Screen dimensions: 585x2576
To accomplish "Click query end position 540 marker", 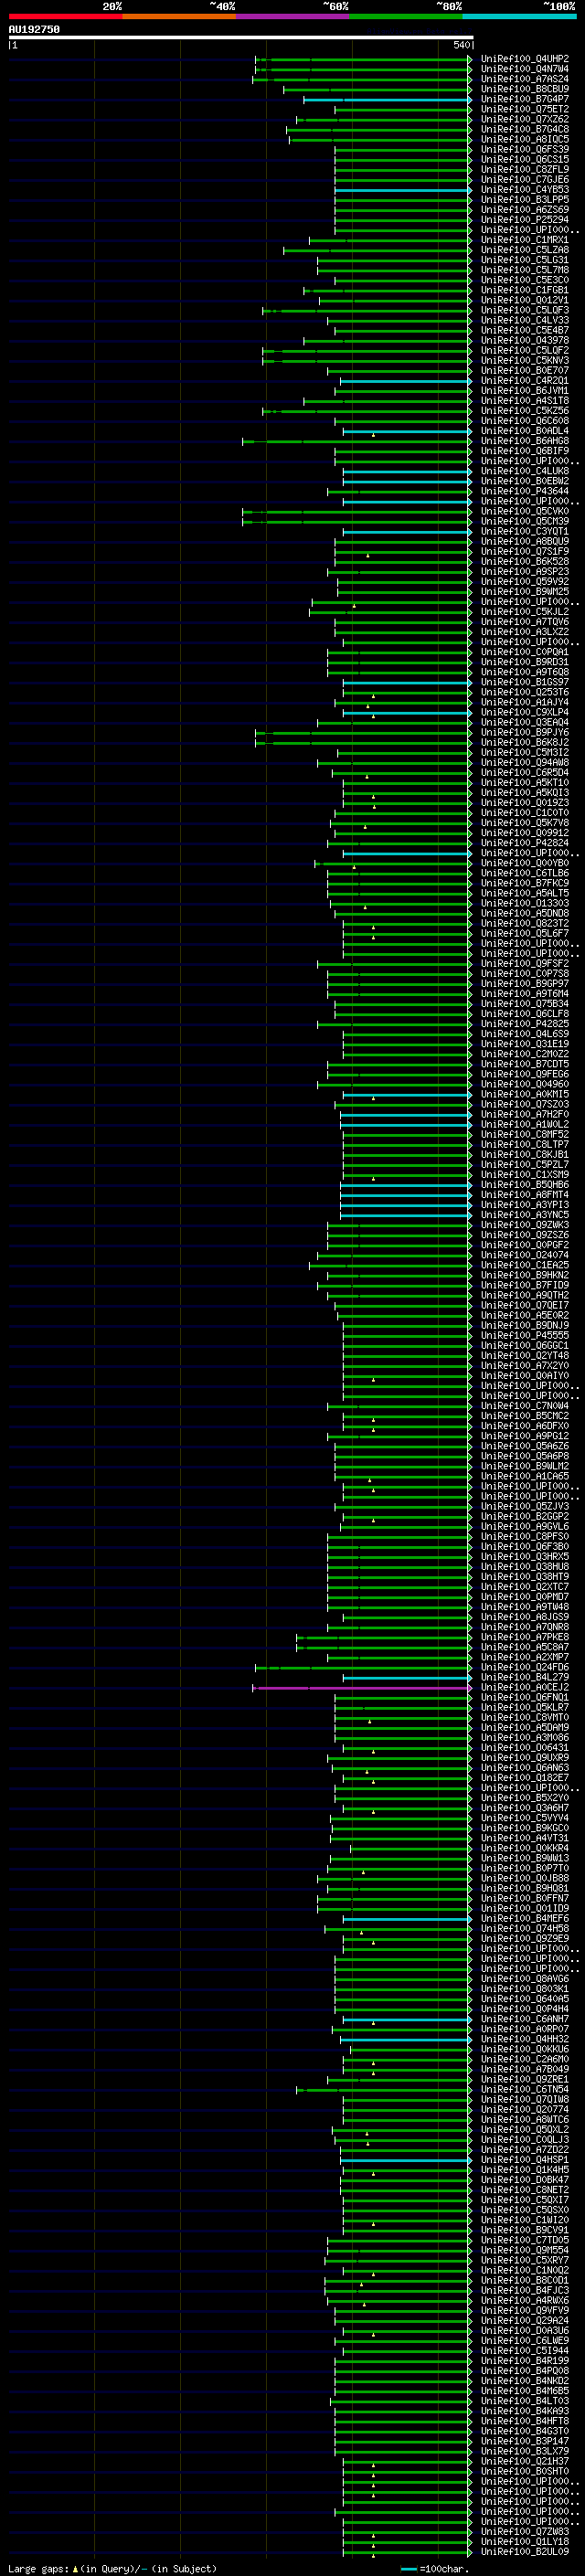I will (x=462, y=45).
